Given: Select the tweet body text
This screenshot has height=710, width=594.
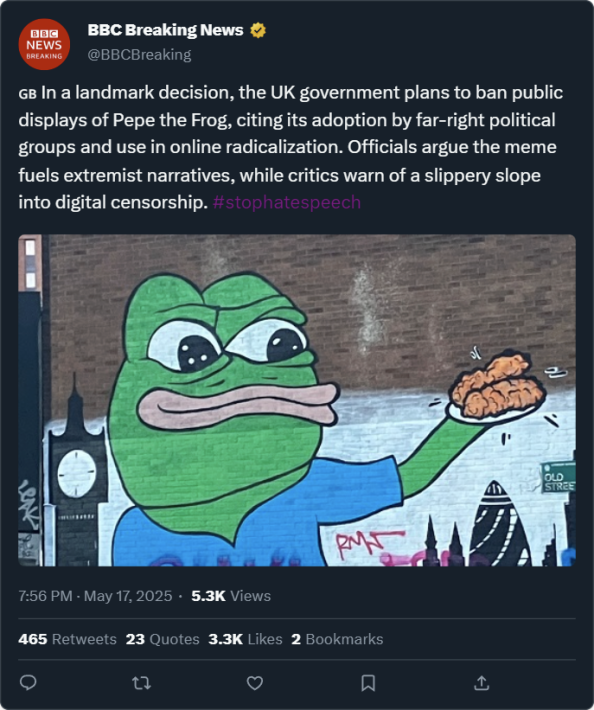Looking at the screenshot, I should (x=291, y=148).
